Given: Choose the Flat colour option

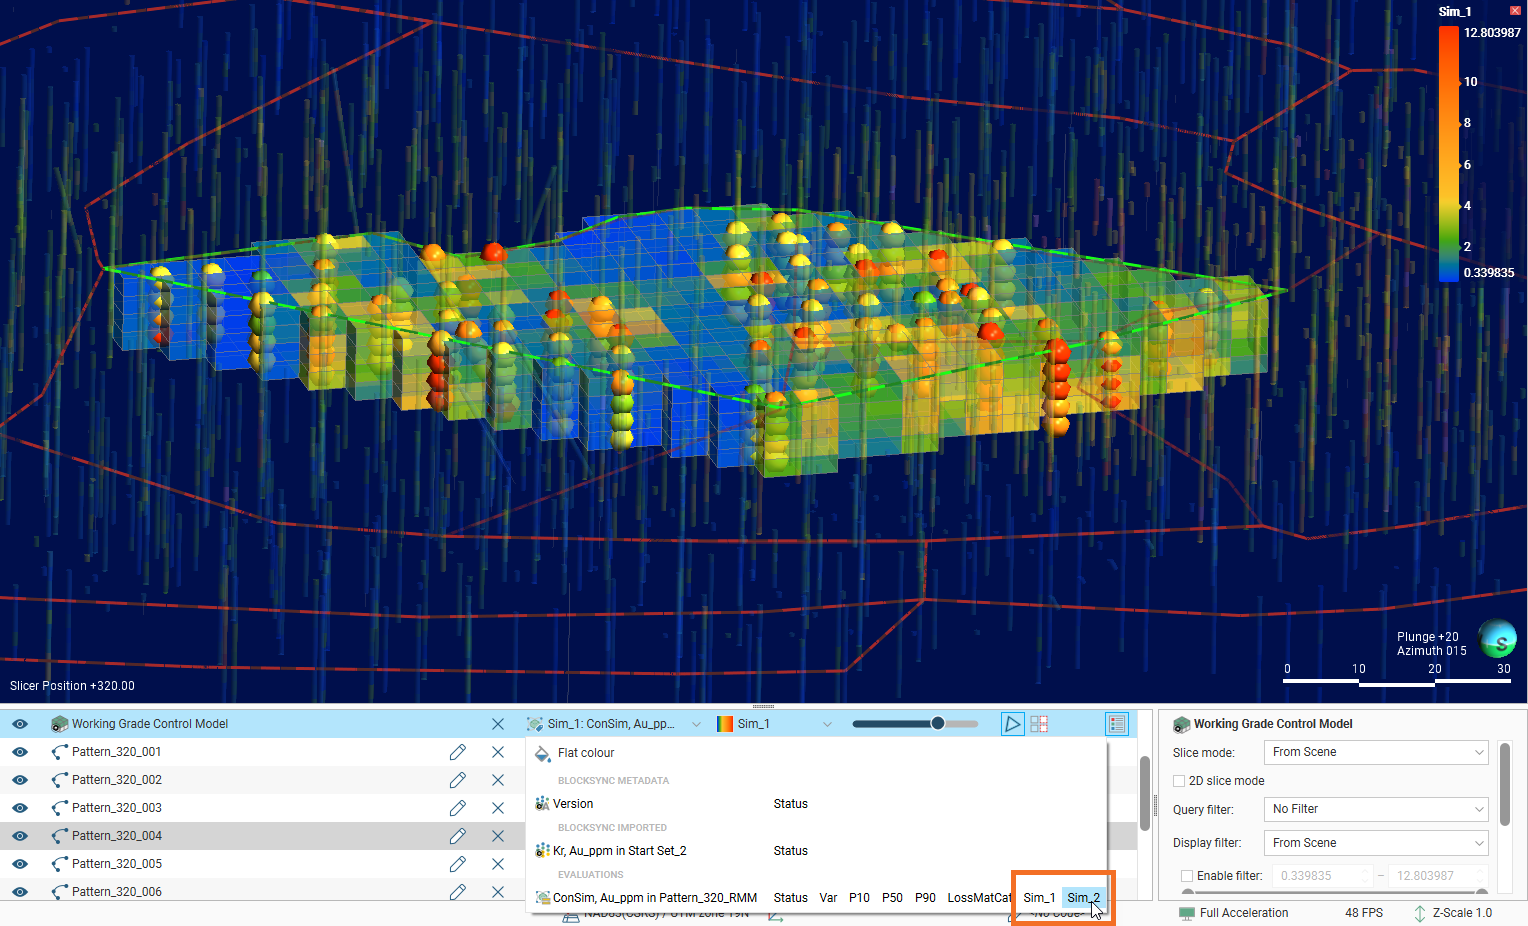Looking at the screenshot, I should tap(586, 753).
